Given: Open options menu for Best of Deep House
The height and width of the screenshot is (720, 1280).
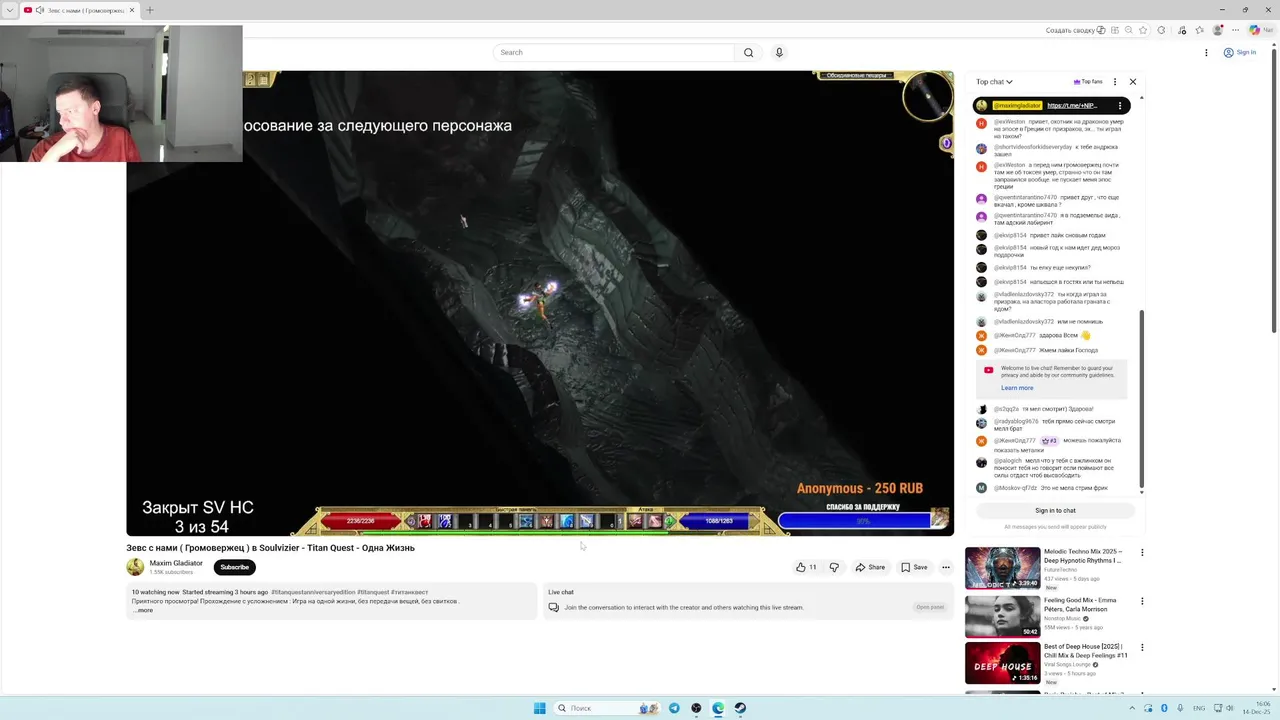Looking at the screenshot, I should pos(1142,648).
